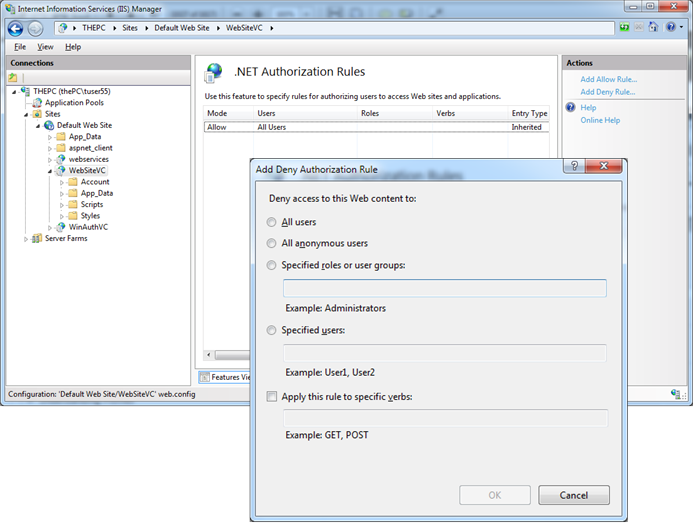Image resolution: width=694 pixels, height=523 pixels.
Task: Click the connect icon in Connections toolbar
Action: (x=13, y=78)
